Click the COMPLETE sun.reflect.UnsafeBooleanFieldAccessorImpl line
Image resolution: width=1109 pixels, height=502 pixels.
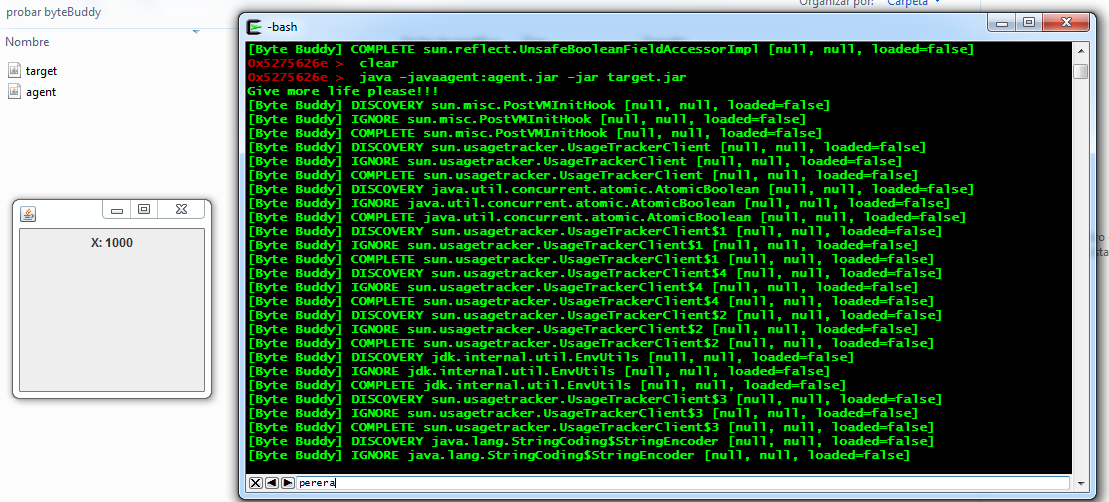tap(611, 49)
